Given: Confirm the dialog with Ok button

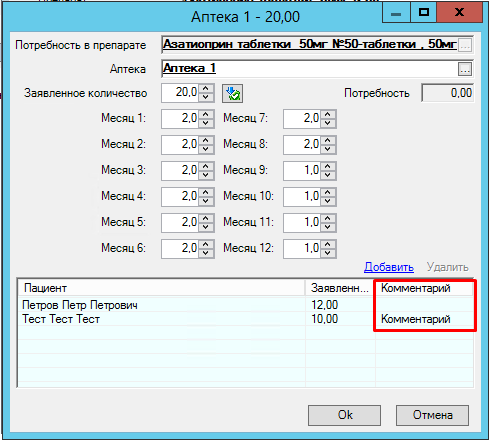Looking at the screenshot, I should (x=344, y=415).
